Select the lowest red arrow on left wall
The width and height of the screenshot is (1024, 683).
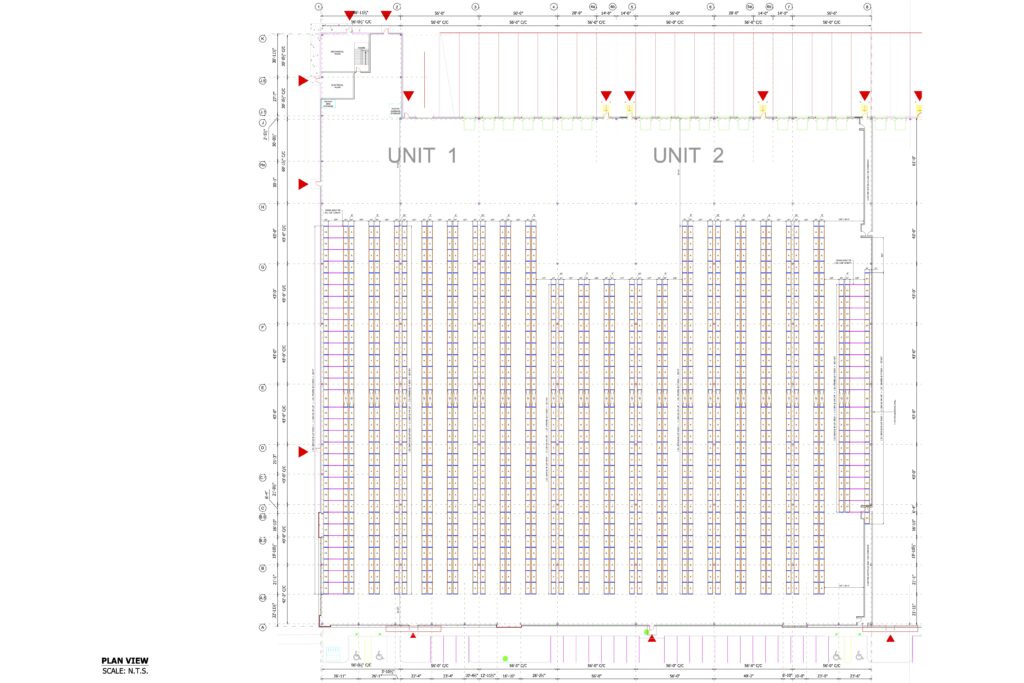click(x=303, y=452)
